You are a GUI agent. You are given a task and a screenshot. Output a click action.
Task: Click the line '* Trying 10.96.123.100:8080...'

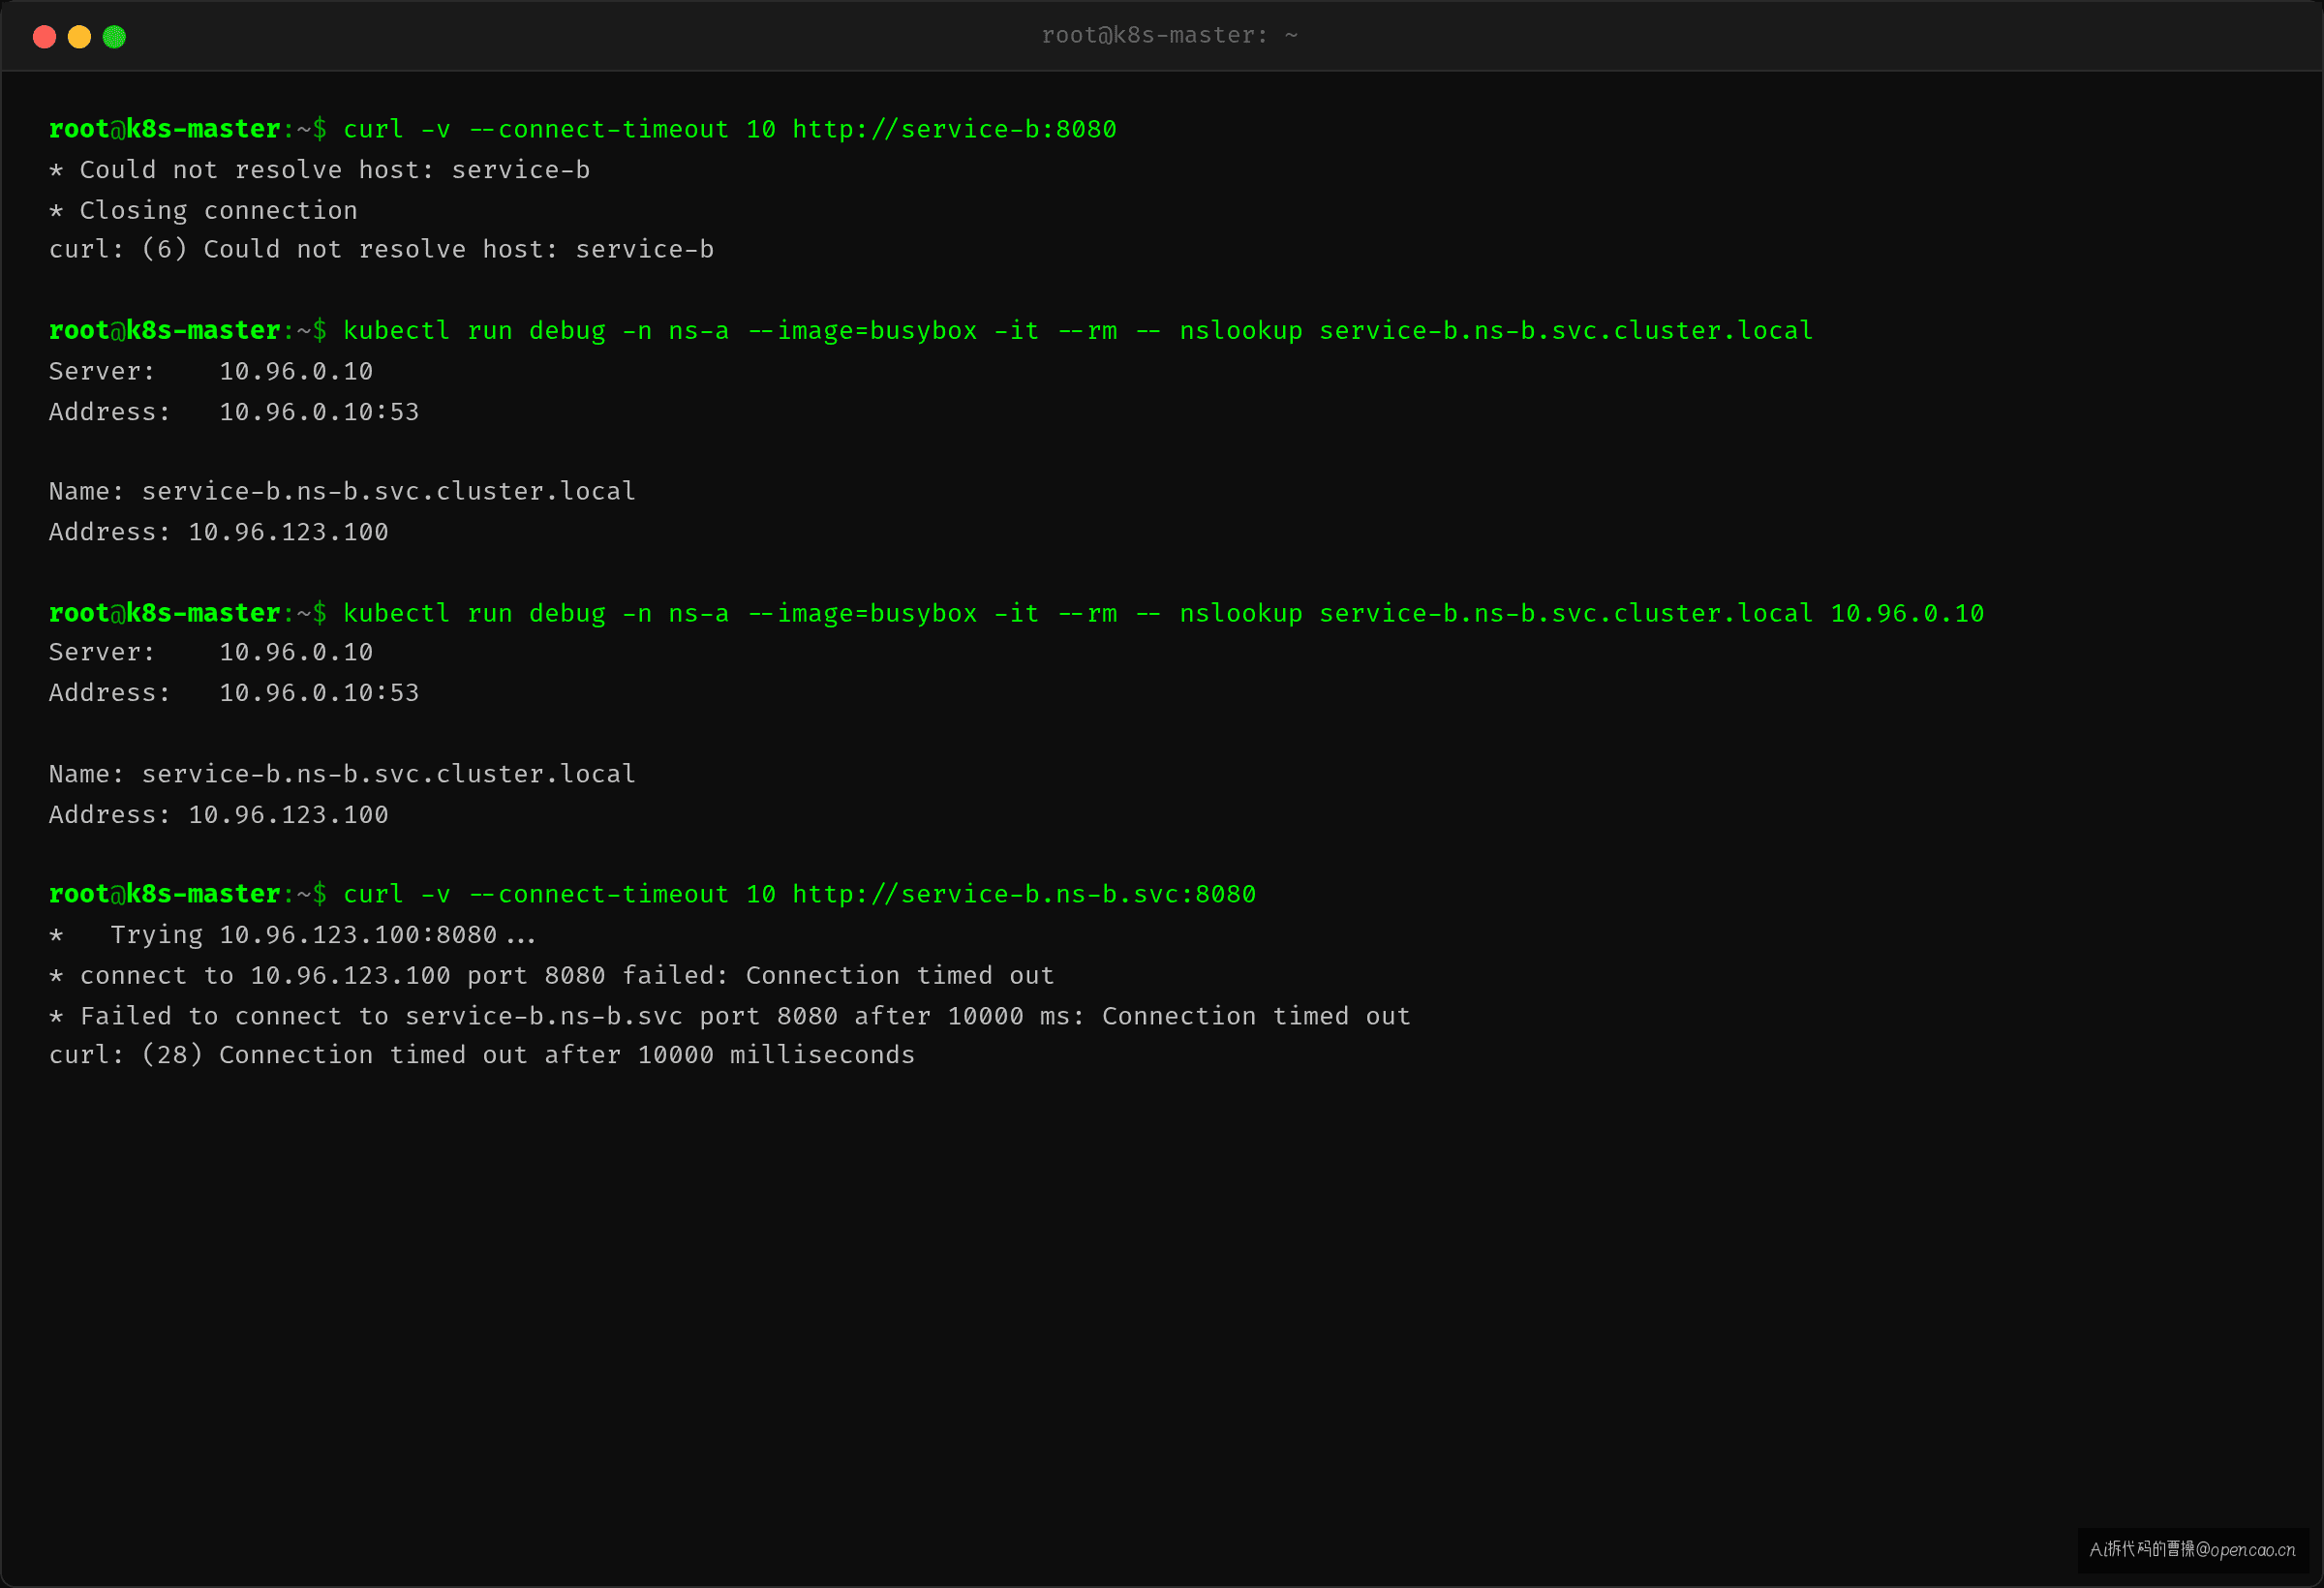point(293,935)
